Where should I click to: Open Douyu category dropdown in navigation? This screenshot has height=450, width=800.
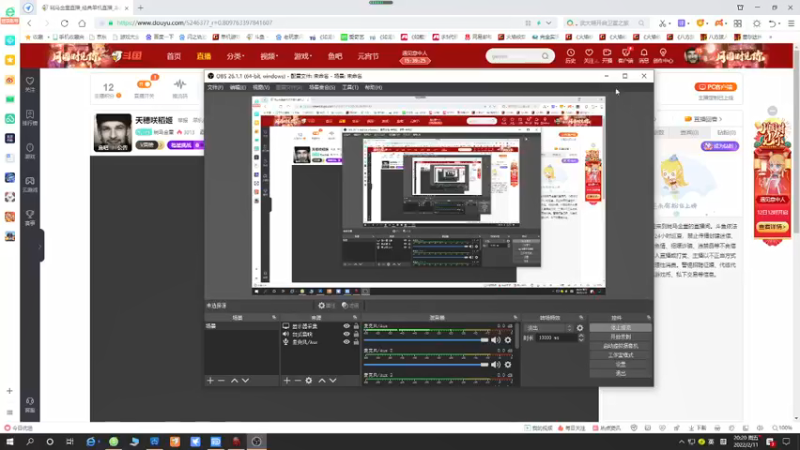235,56
